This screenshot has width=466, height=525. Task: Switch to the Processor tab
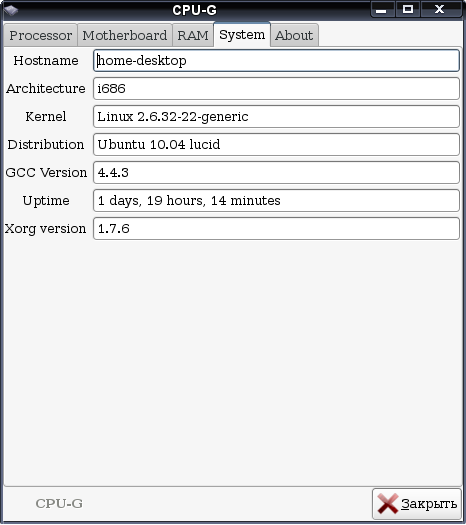point(41,35)
